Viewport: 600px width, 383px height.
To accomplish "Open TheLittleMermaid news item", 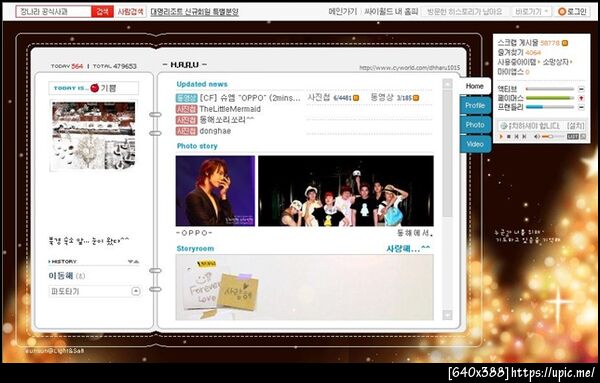I will (x=230, y=109).
